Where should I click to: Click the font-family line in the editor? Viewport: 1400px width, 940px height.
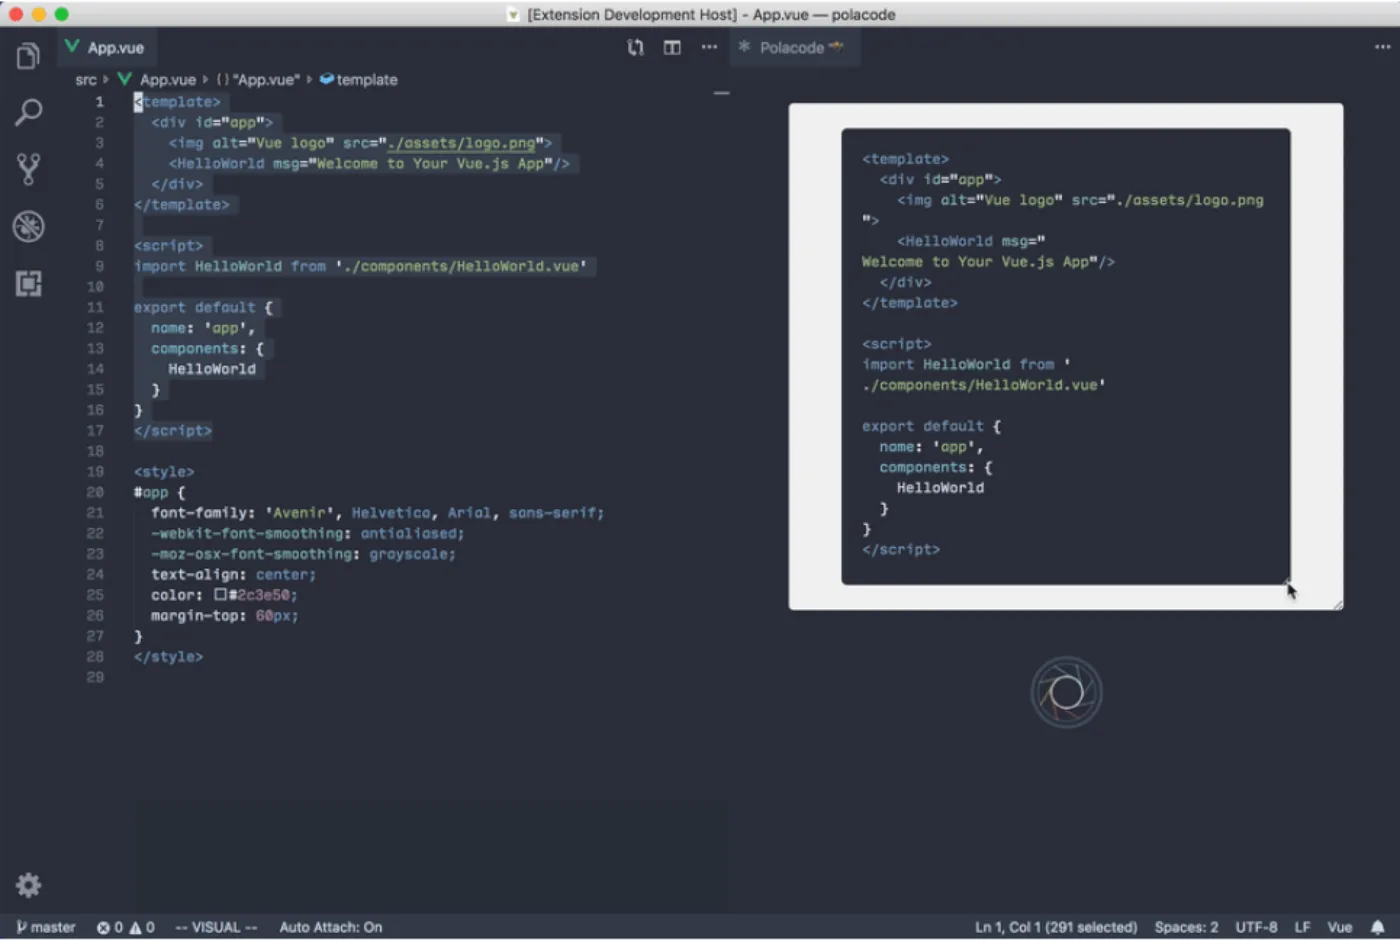click(377, 513)
